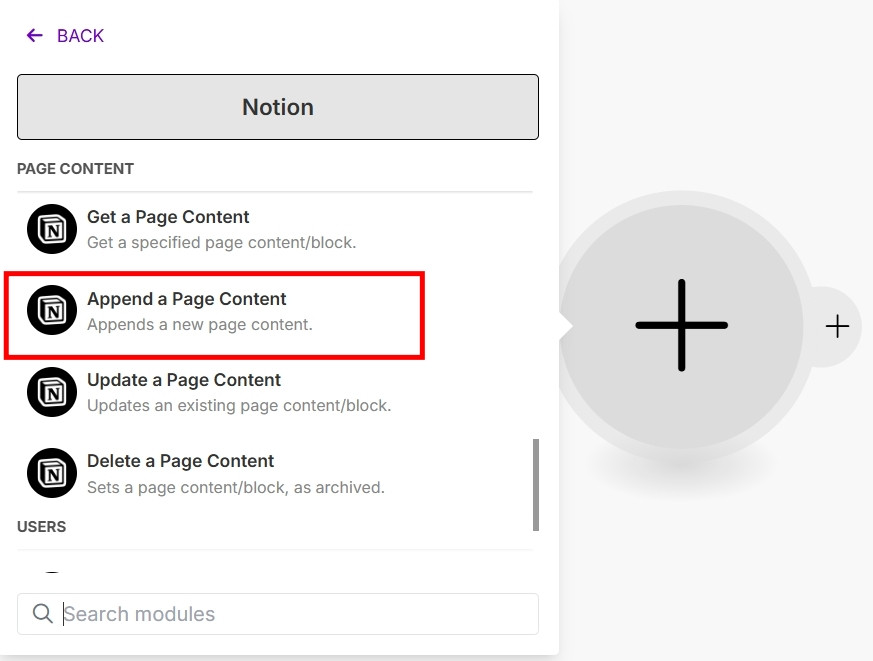
Task: Click the description 'Appends a new page content.'
Action: point(200,325)
